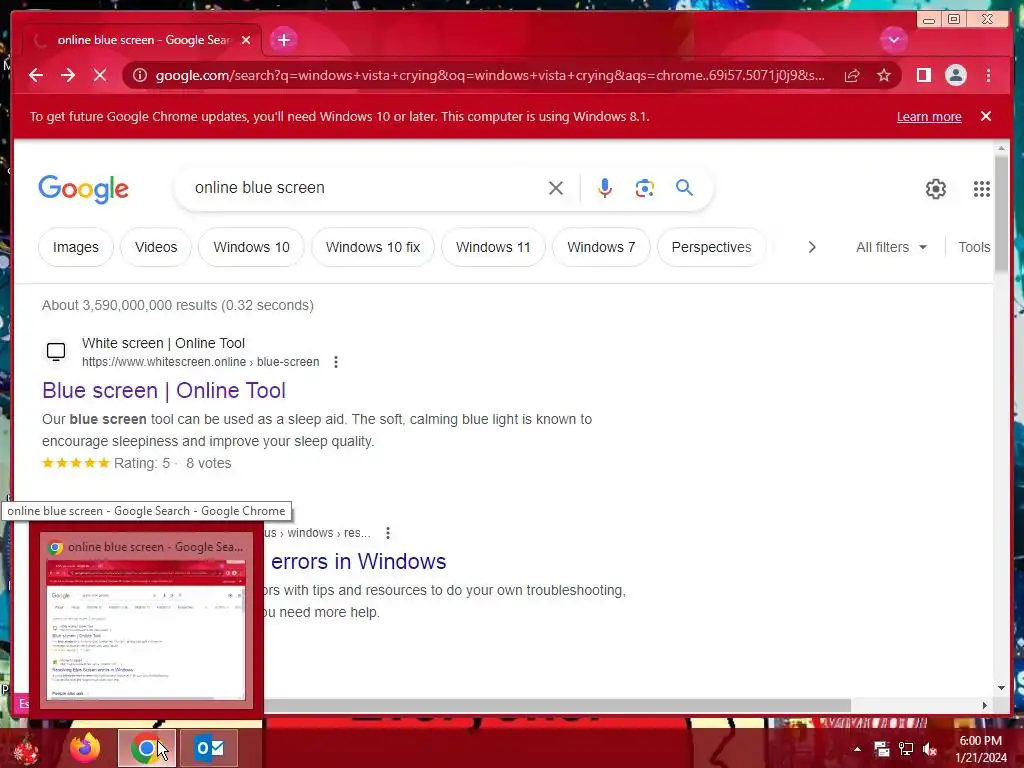Open search Tools

coord(974,248)
